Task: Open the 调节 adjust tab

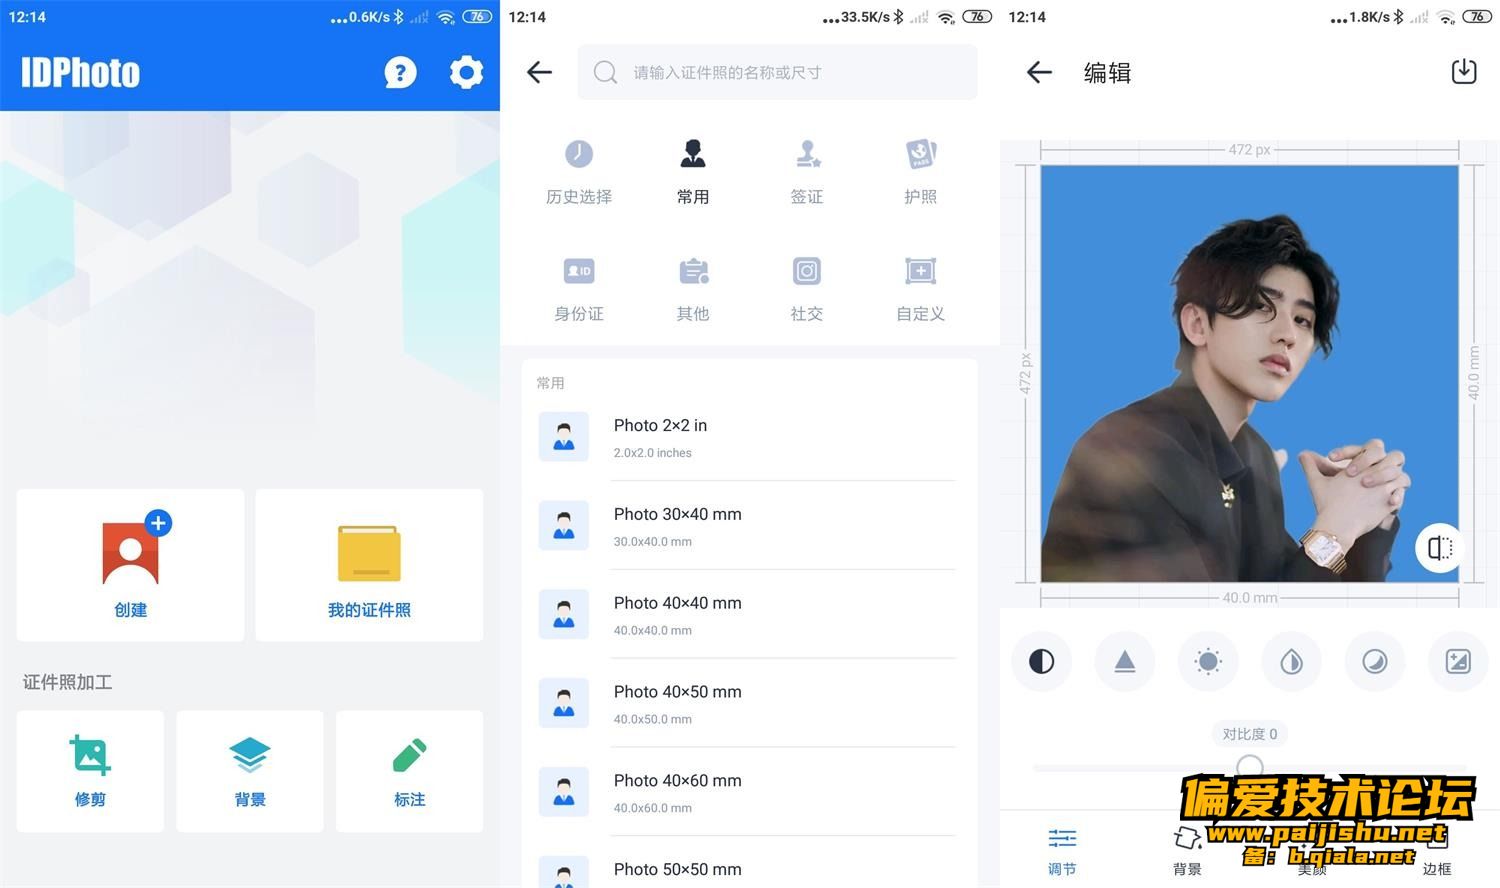Action: coord(1062,852)
